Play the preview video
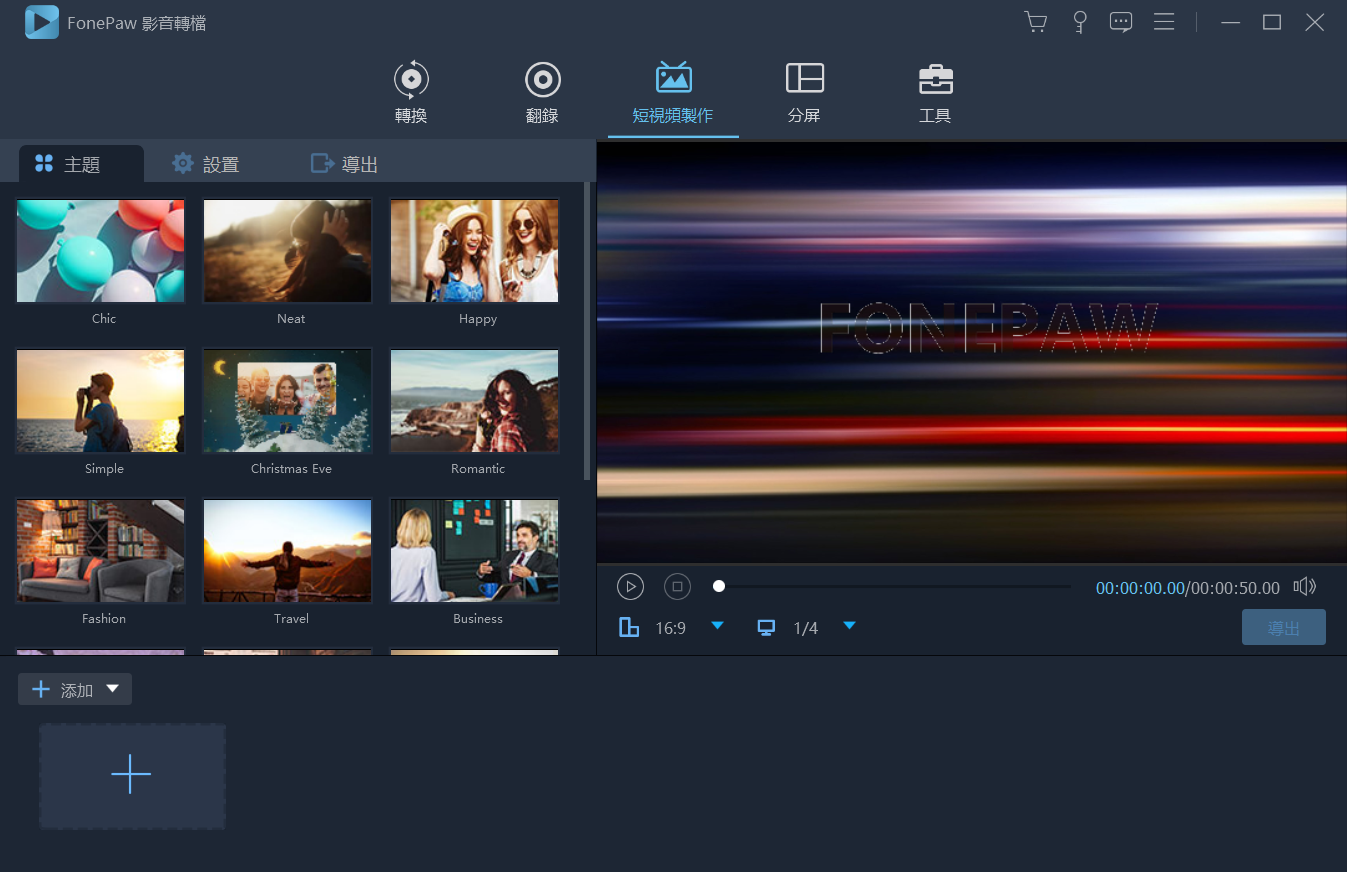 630,587
